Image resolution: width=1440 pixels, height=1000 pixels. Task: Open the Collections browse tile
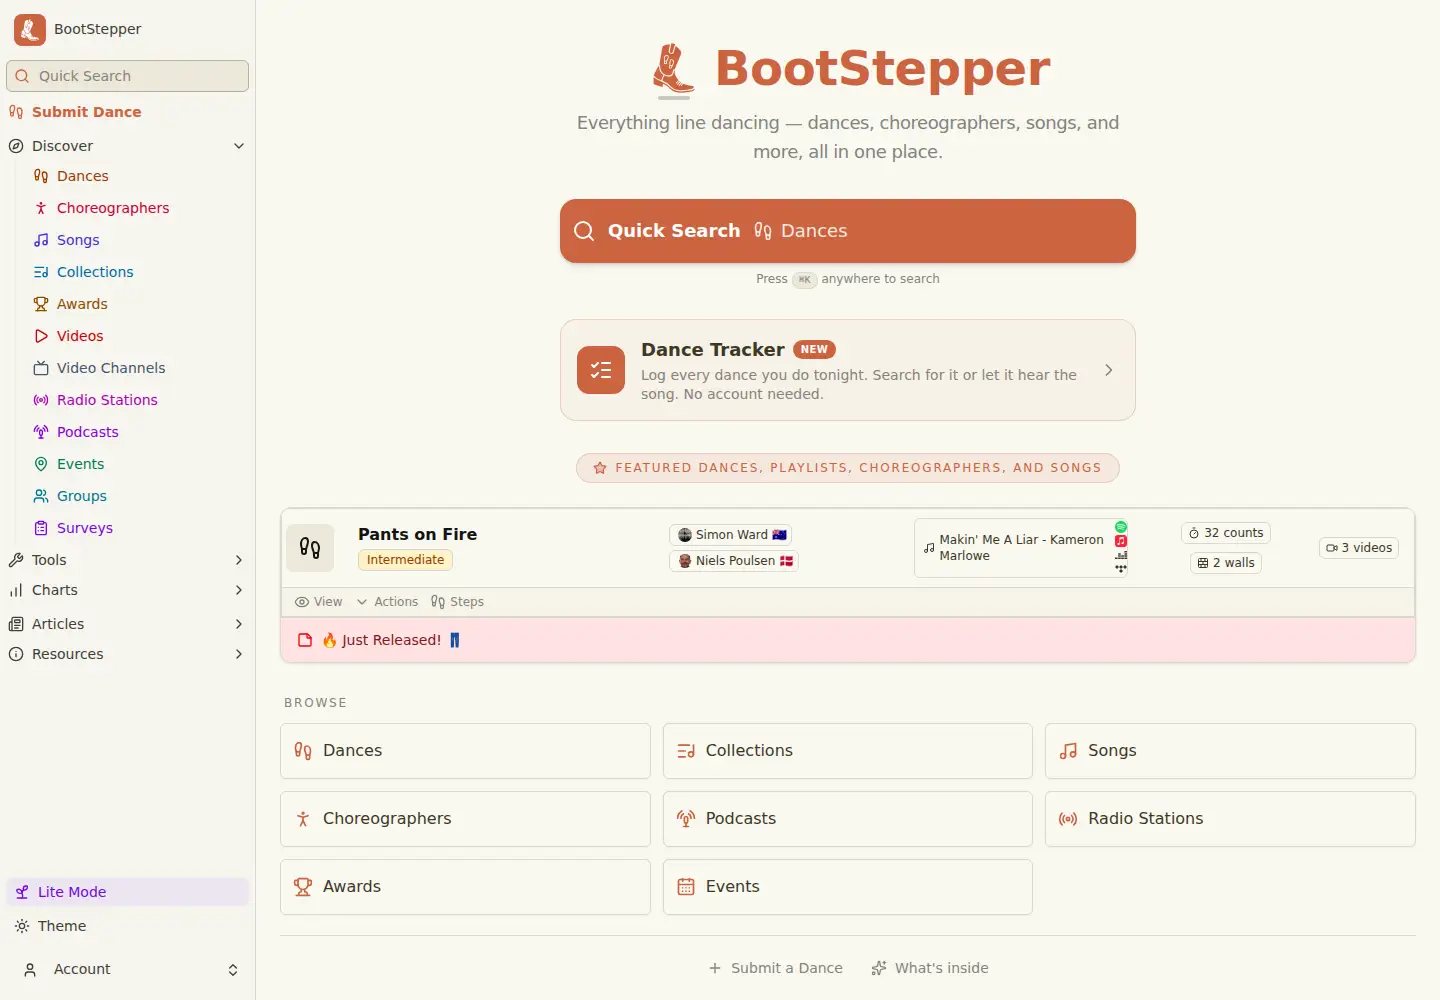pos(848,751)
